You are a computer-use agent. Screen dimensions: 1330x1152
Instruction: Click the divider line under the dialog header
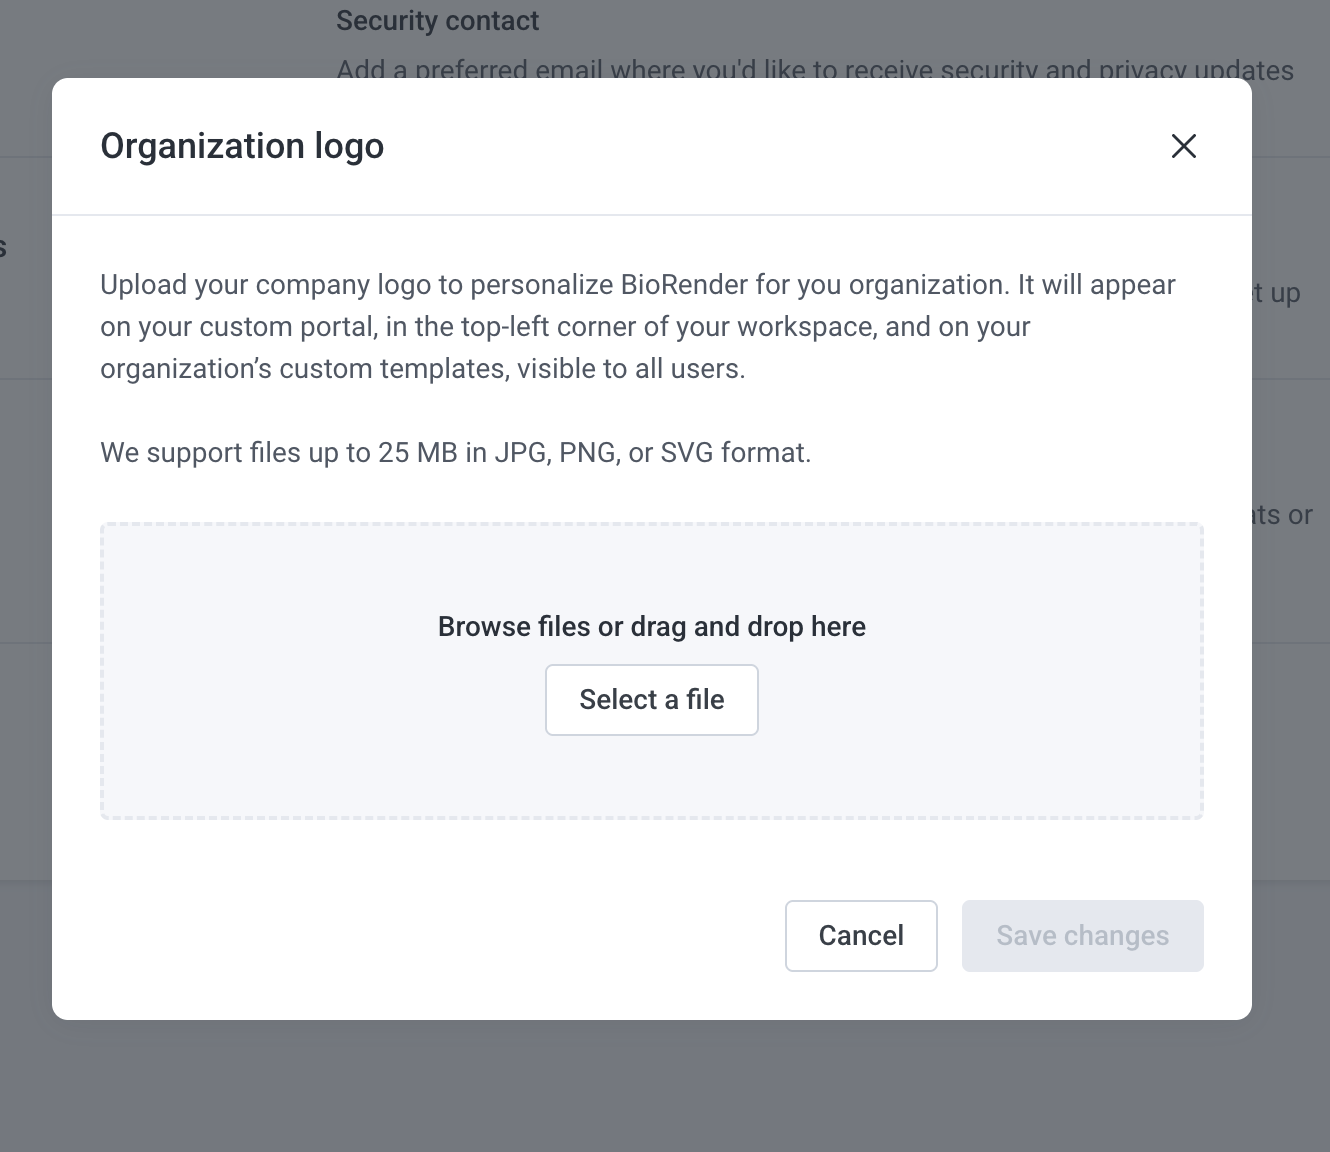(652, 215)
